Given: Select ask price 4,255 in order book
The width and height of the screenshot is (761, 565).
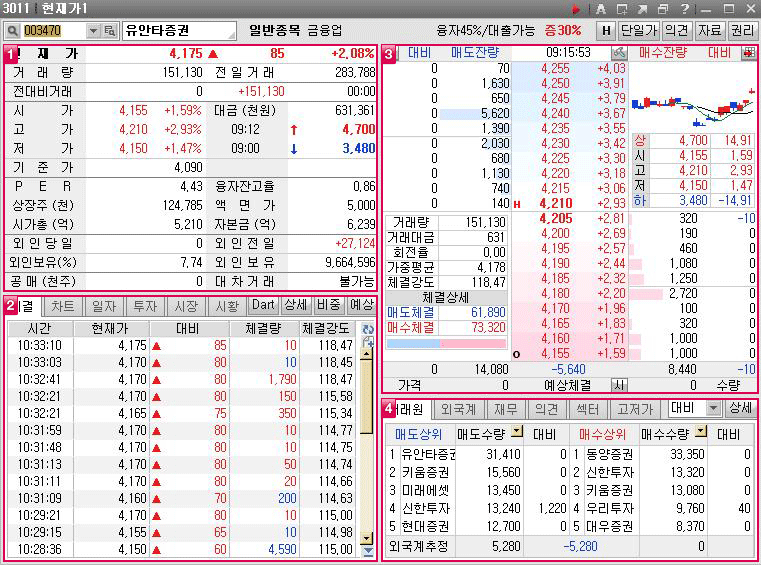Looking at the screenshot, I should point(556,69).
